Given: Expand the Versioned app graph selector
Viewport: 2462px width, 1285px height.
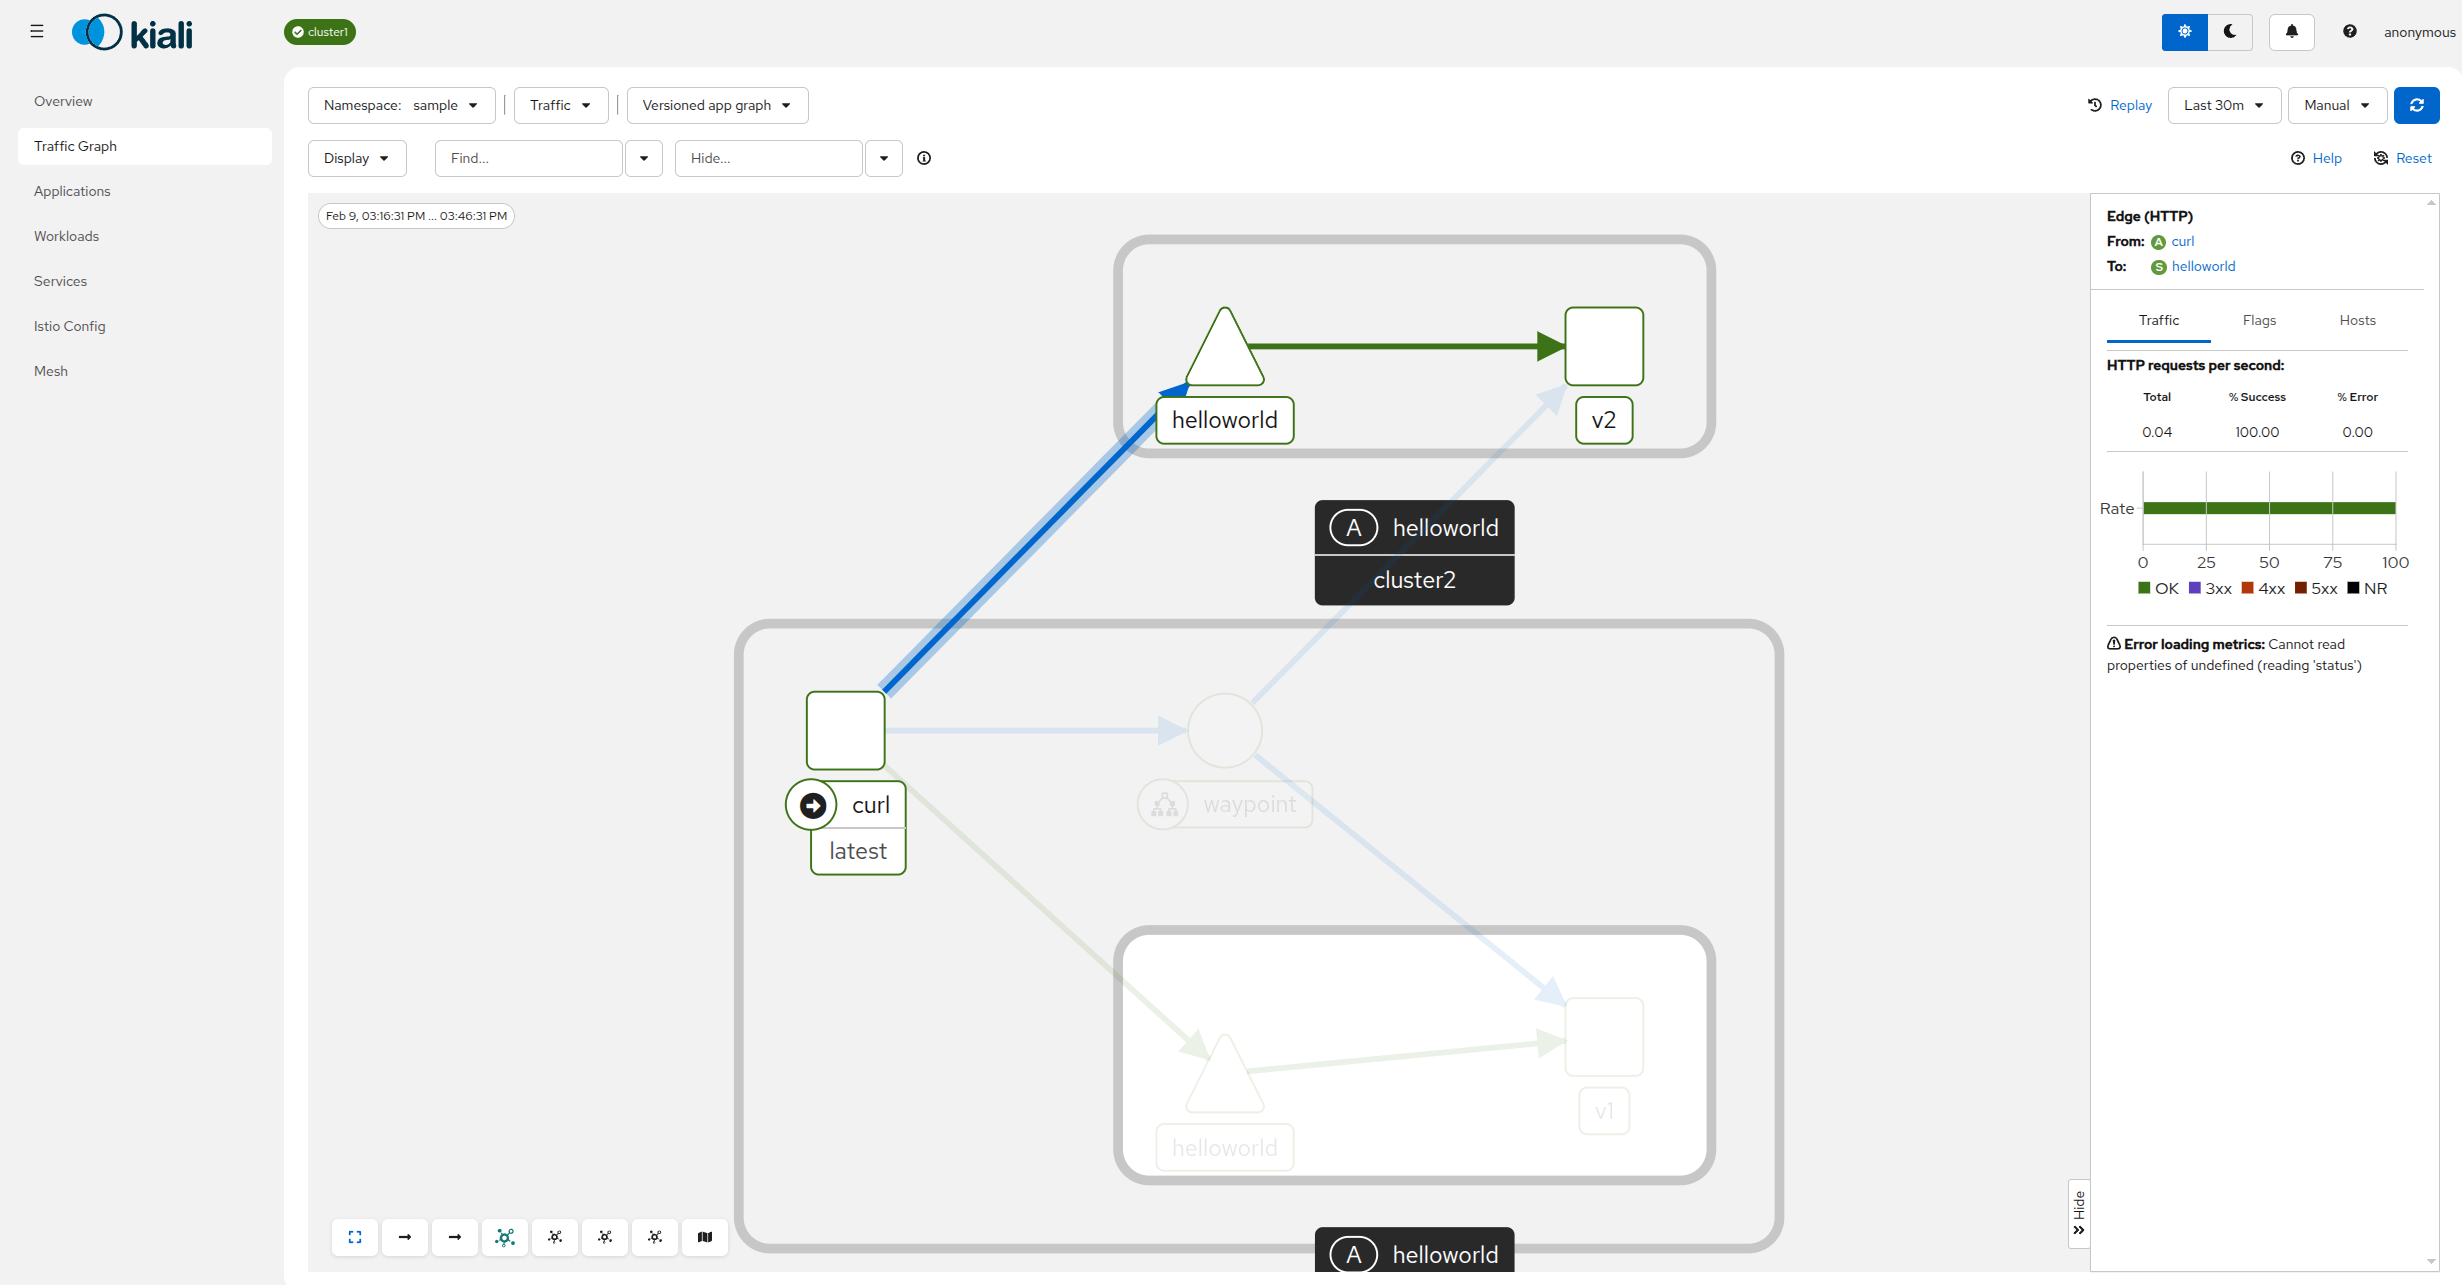Looking at the screenshot, I should 717,105.
